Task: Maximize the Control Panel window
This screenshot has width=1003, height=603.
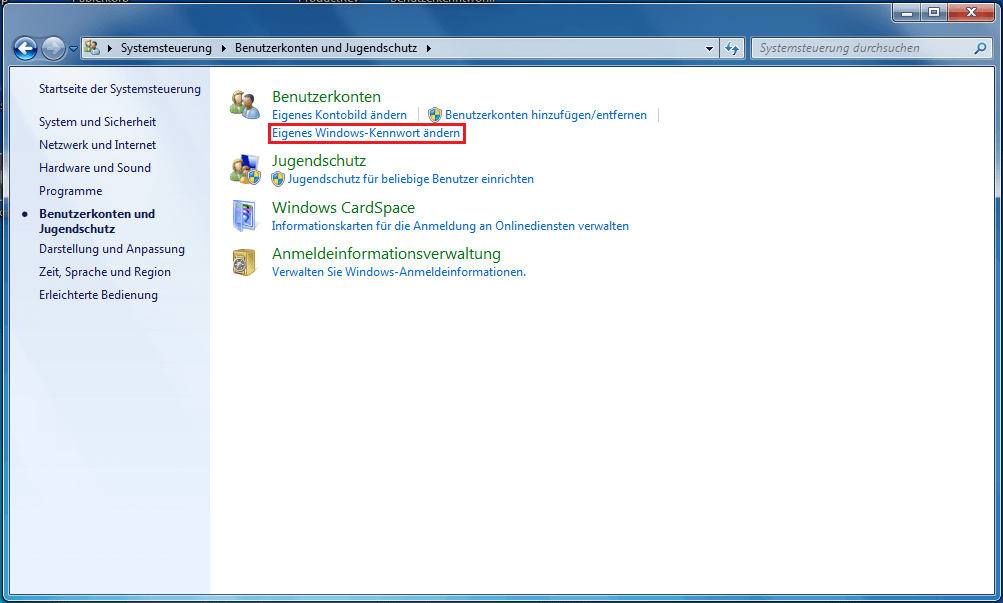Action: [x=934, y=12]
